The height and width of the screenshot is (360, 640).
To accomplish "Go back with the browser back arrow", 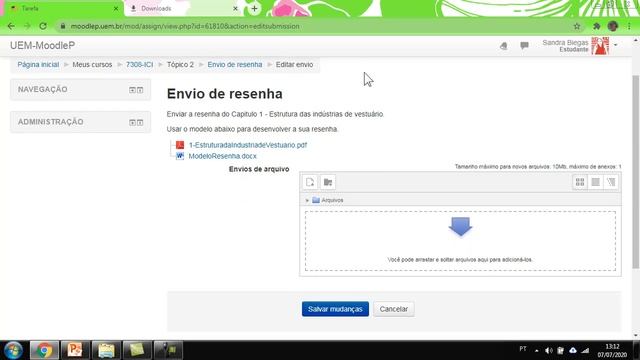I will tap(11, 26).
